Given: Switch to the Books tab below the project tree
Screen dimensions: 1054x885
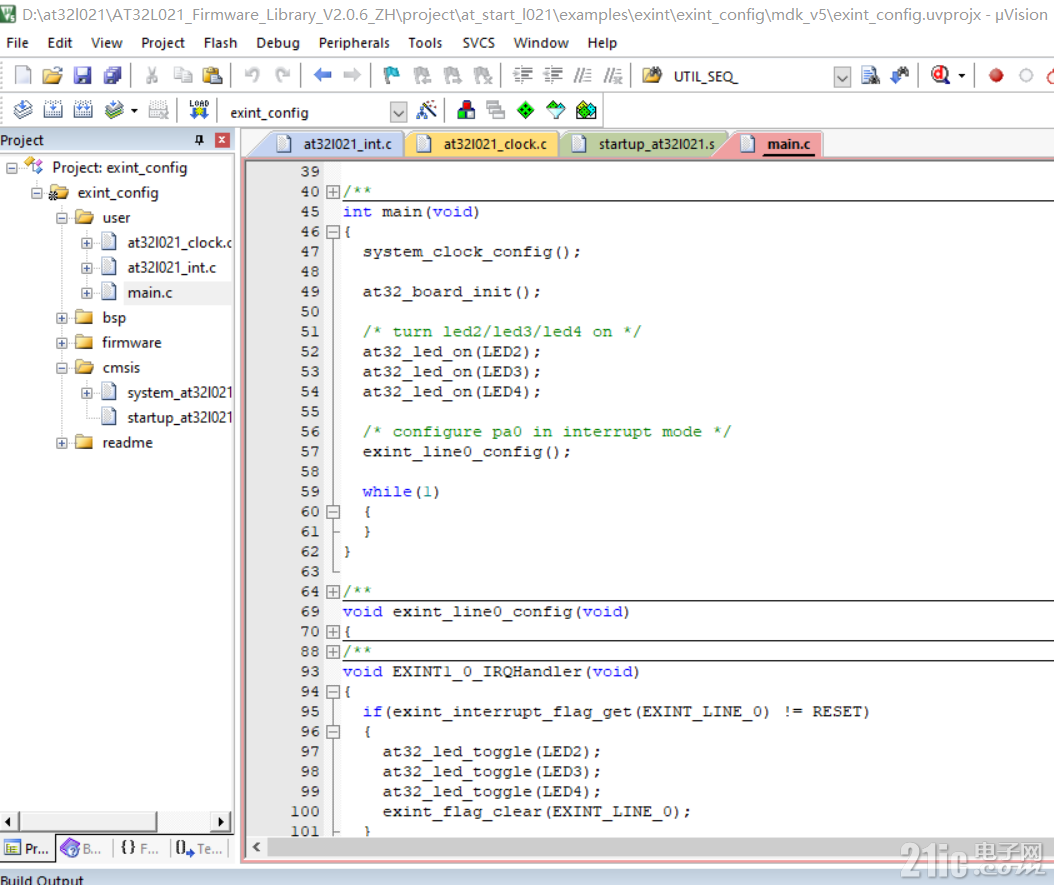Looking at the screenshot, I should pyautogui.click(x=81, y=849).
